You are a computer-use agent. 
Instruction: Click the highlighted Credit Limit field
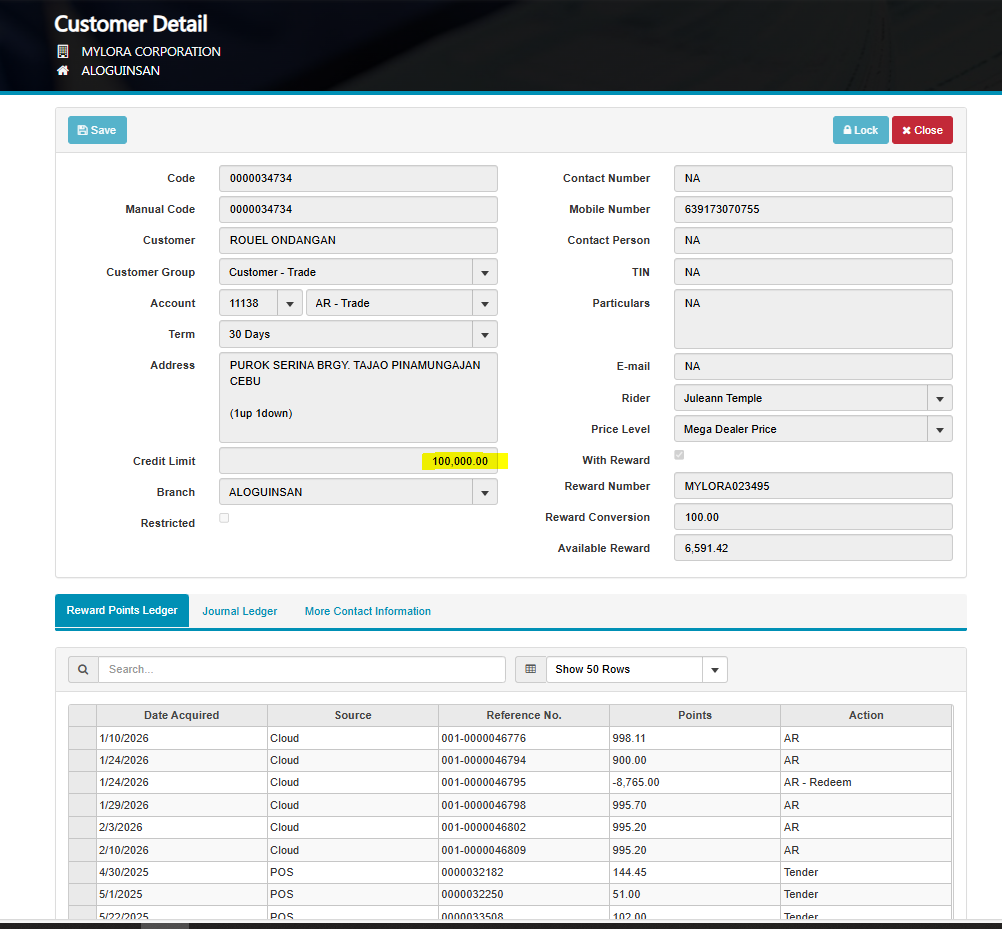coord(358,461)
